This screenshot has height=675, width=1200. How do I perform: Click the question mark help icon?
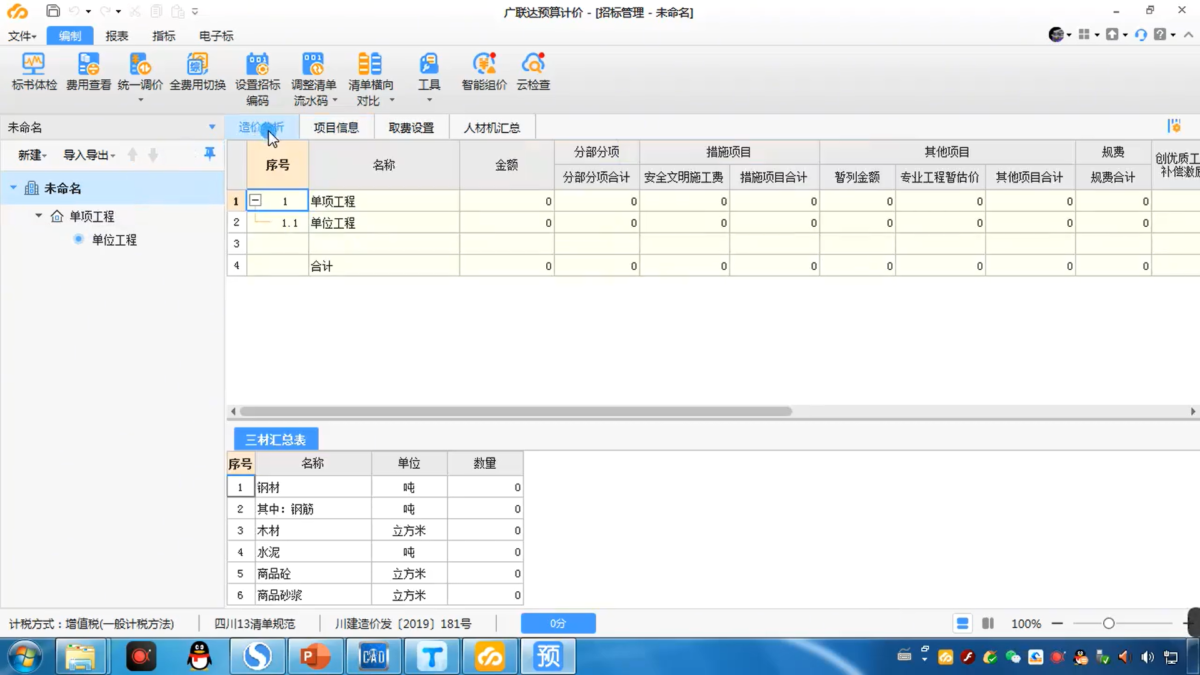[1160, 35]
